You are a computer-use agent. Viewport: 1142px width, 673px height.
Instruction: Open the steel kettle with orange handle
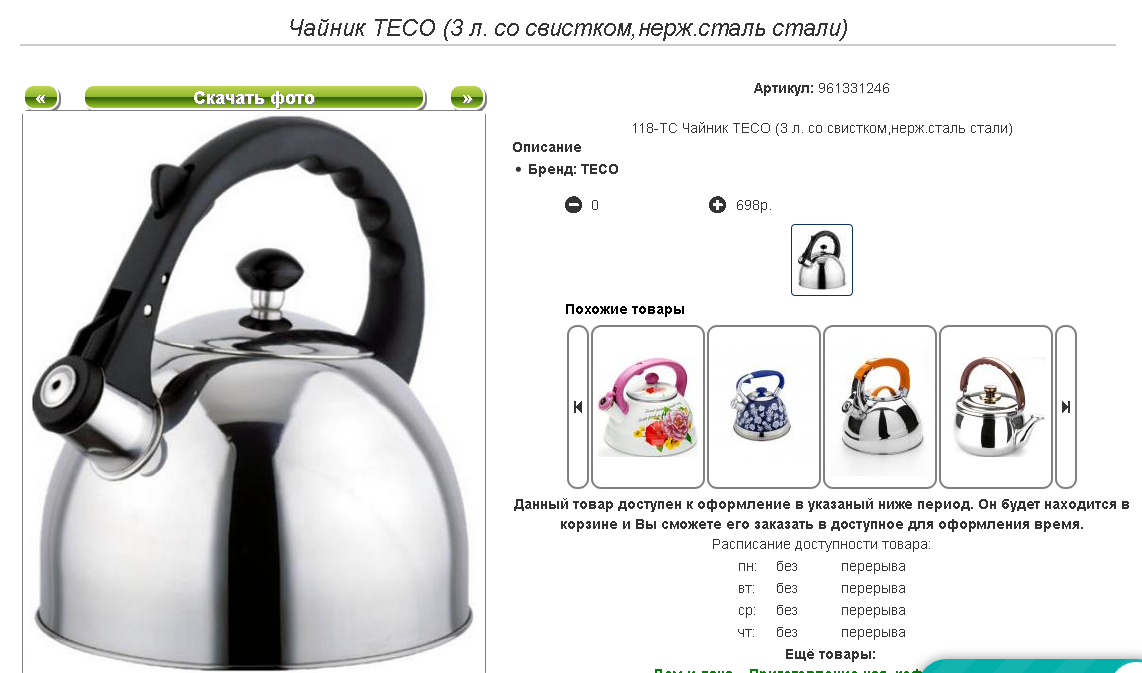coord(880,406)
